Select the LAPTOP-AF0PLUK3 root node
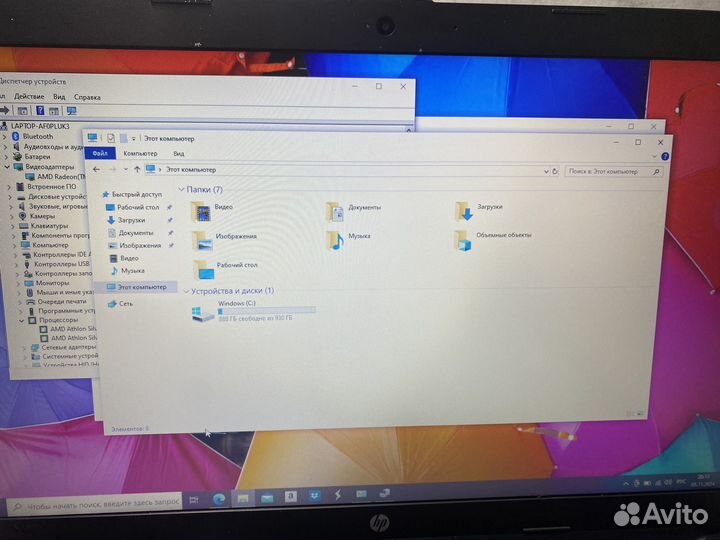 click(40, 126)
